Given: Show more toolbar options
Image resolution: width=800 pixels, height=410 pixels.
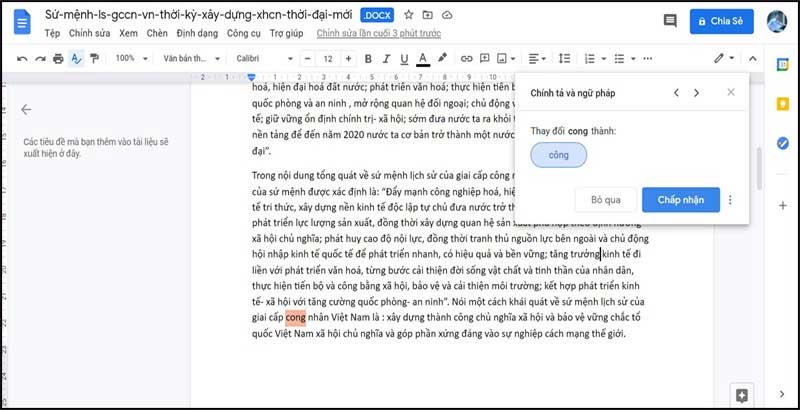Looking at the screenshot, I should tap(647, 59).
